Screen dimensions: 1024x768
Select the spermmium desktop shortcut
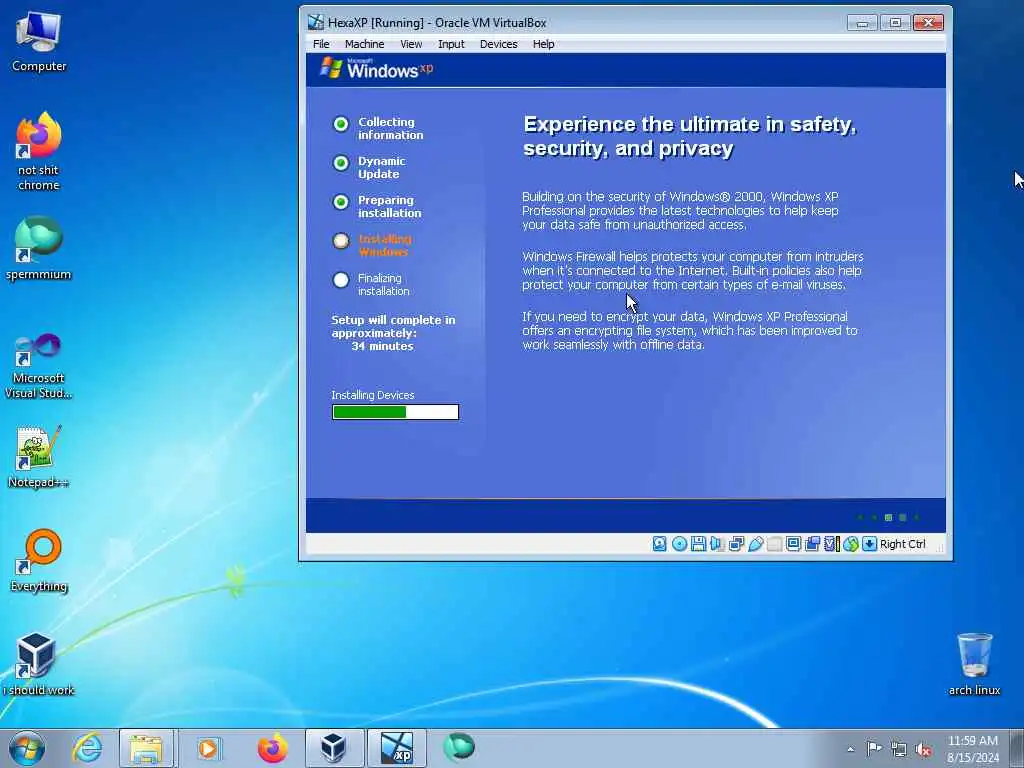pos(39,249)
